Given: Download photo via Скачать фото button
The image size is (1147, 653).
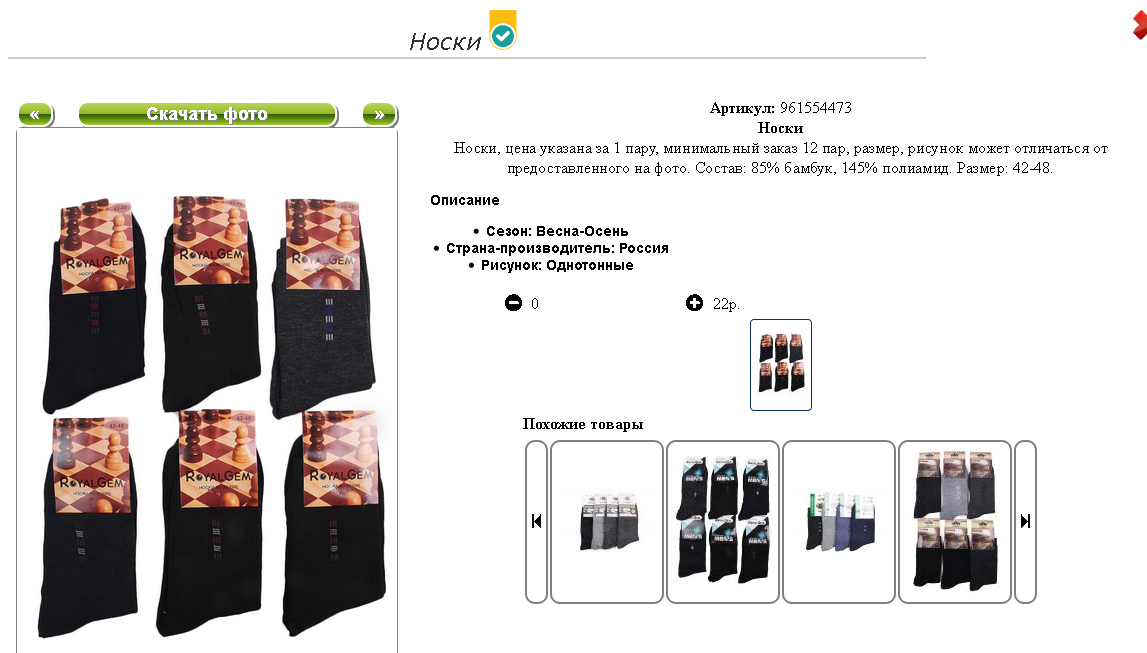Looking at the screenshot, I should pos(208,115).
